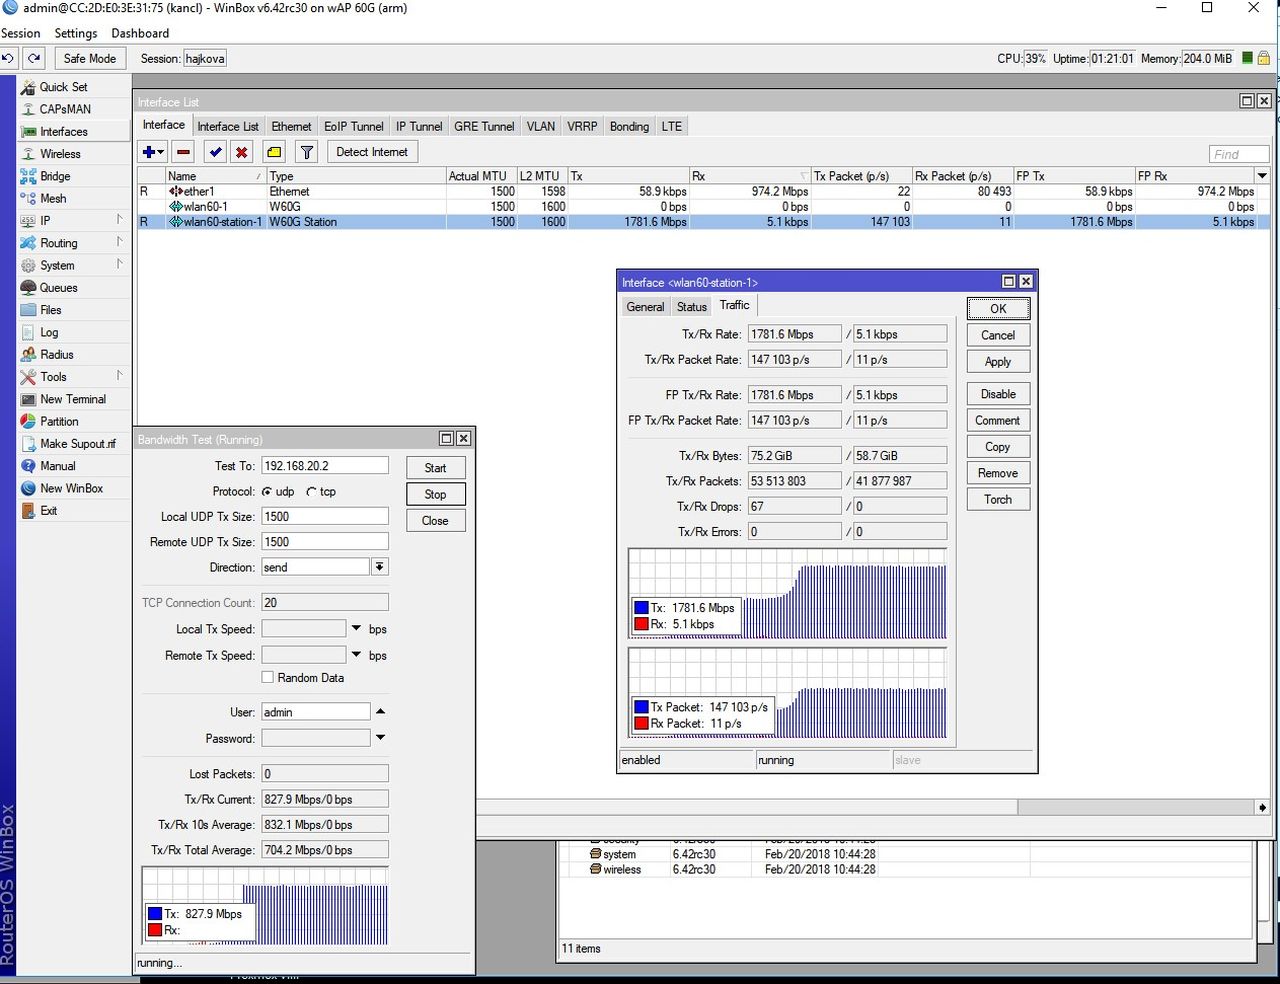Collapse the User field arrow
1280x984 pixels.
[x=380, y=711]
